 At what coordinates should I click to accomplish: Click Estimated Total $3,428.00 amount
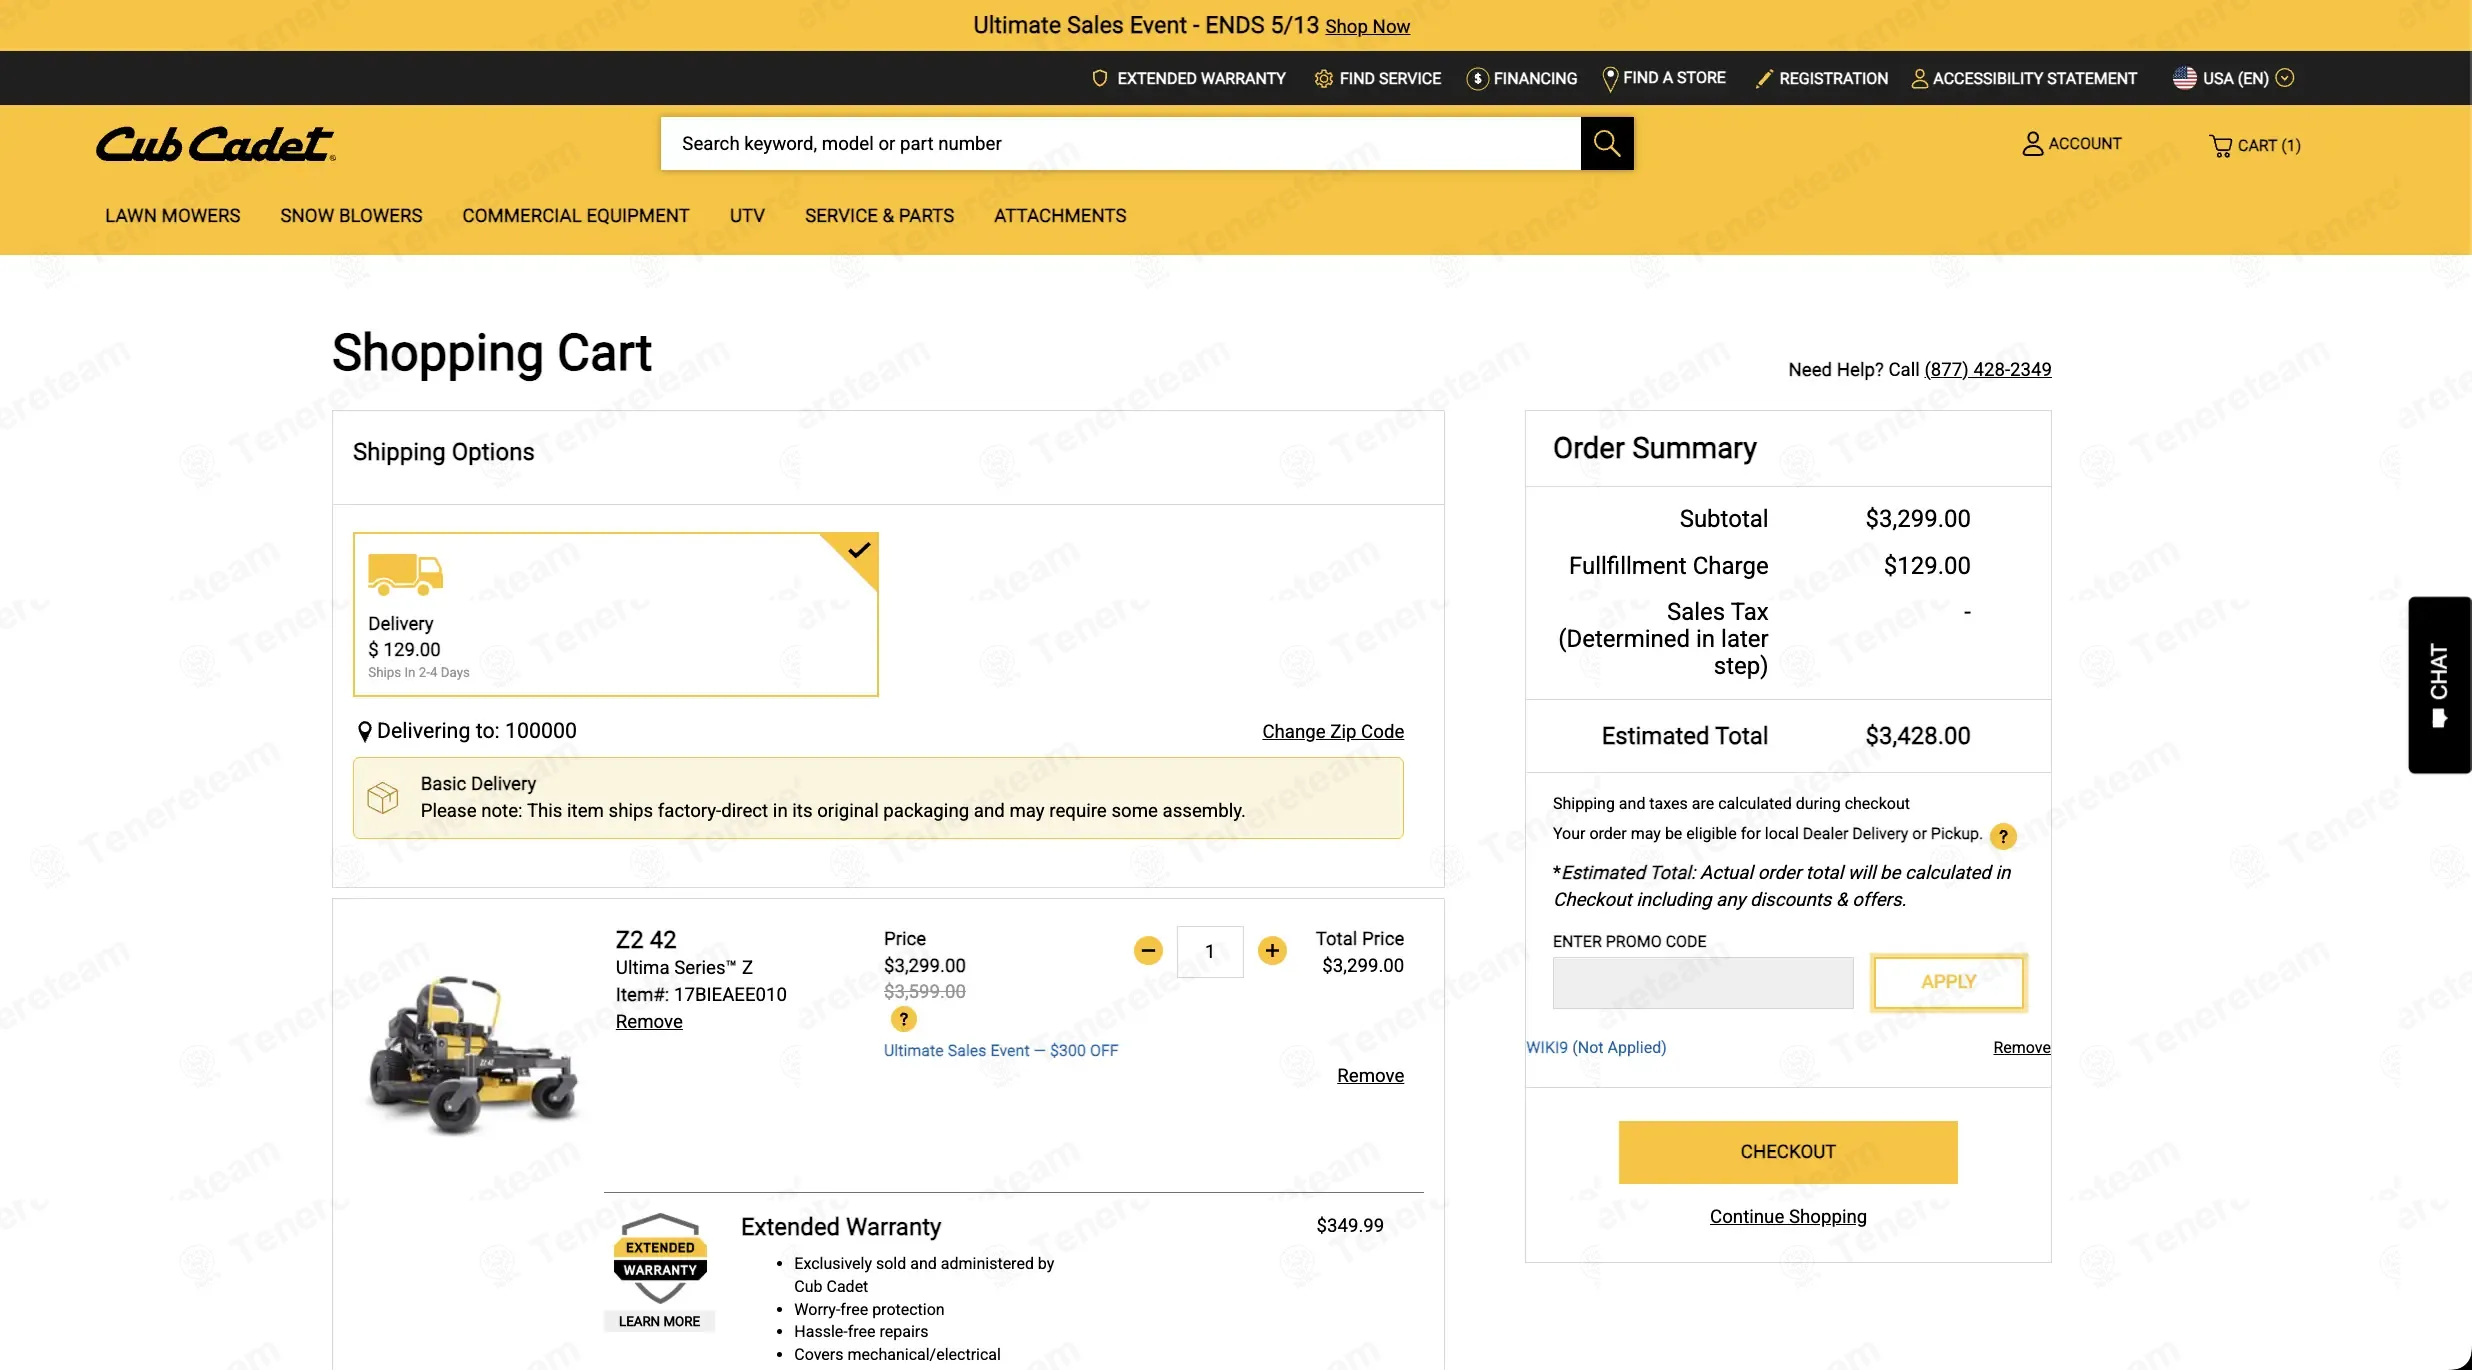pyautogui.click(x=1917, y=736)
